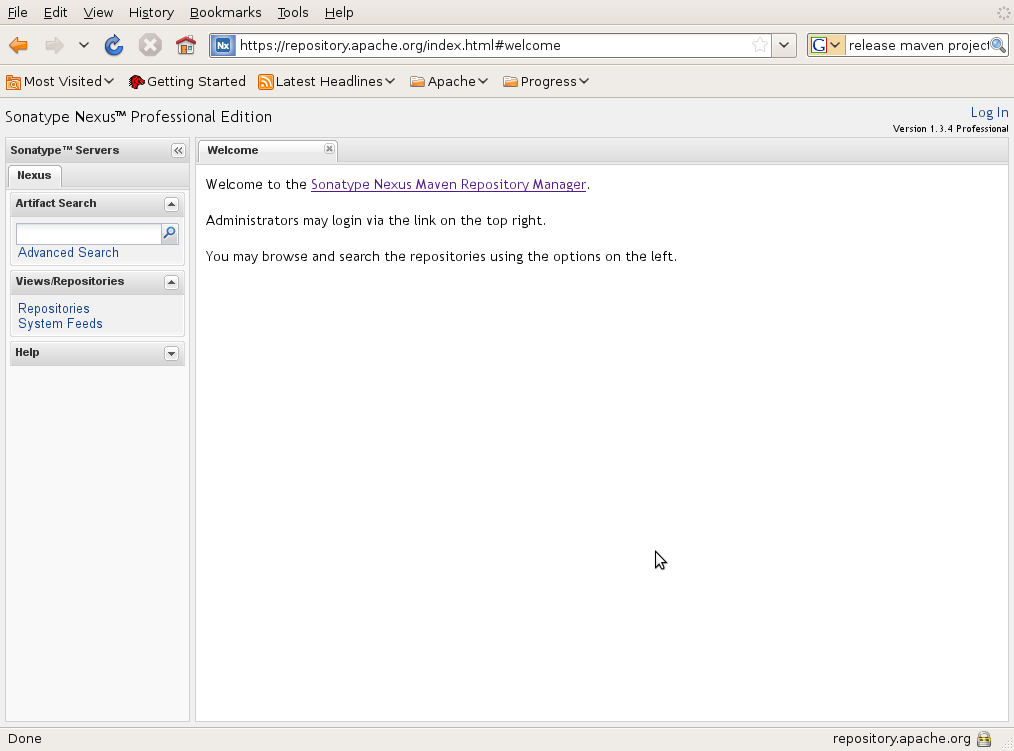The height and width of the screenshot is (751, 1014).
Task: Open the Bookmarks menu
Action: 225,12
